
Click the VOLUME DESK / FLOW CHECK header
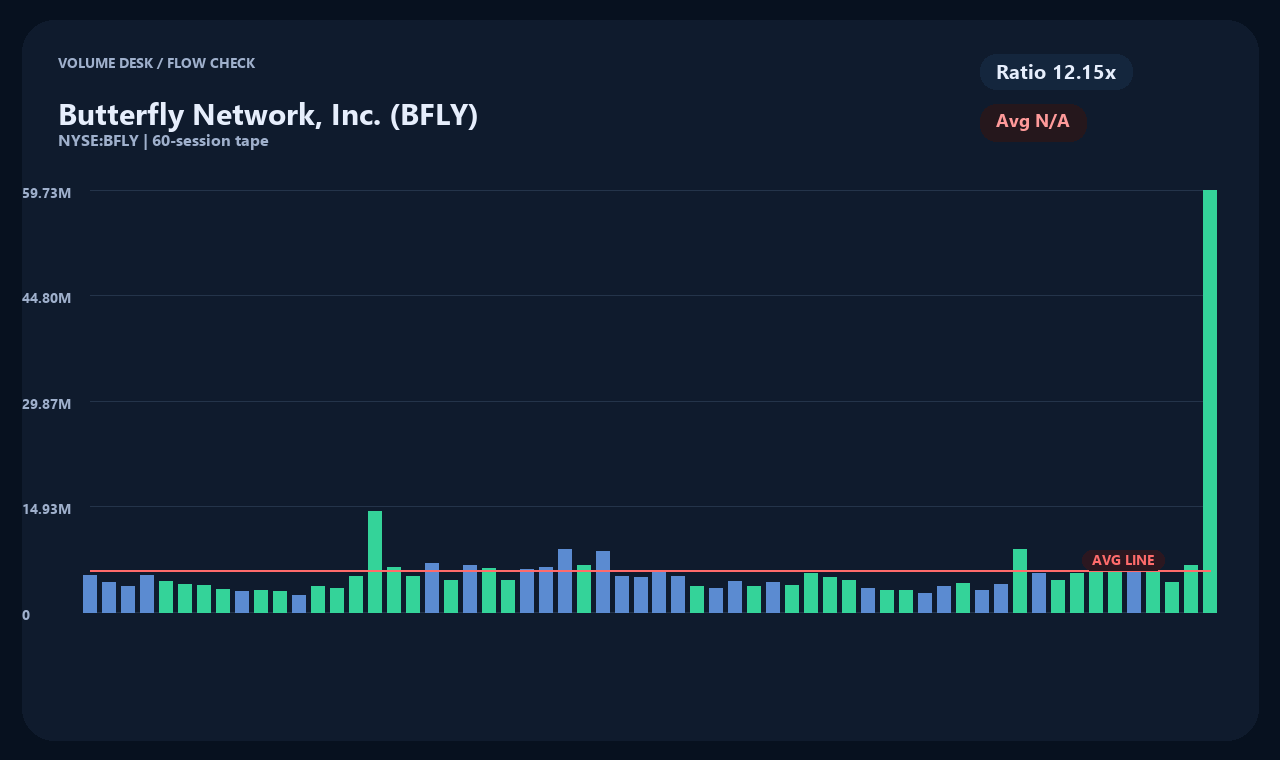point(156,63)
